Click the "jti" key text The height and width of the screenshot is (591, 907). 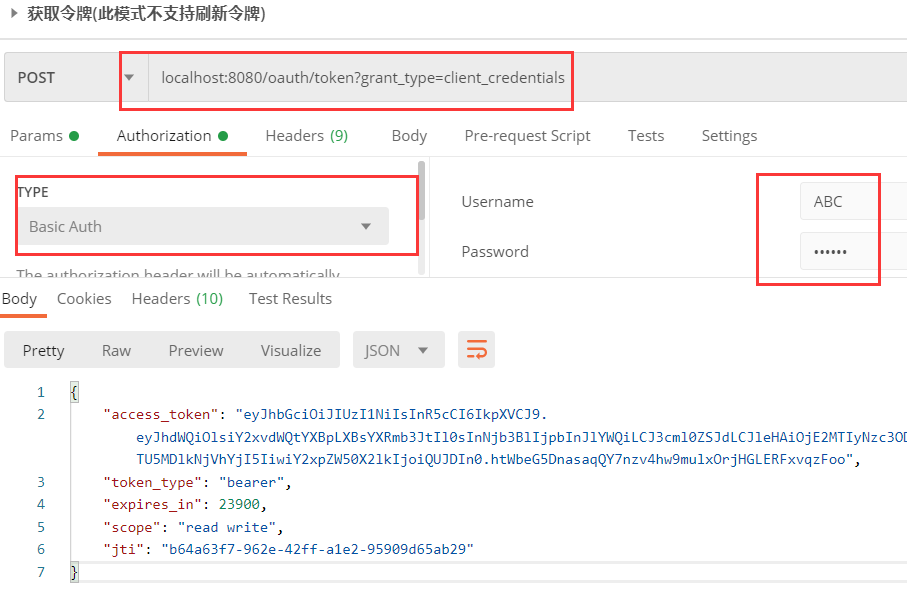point(123,549)
